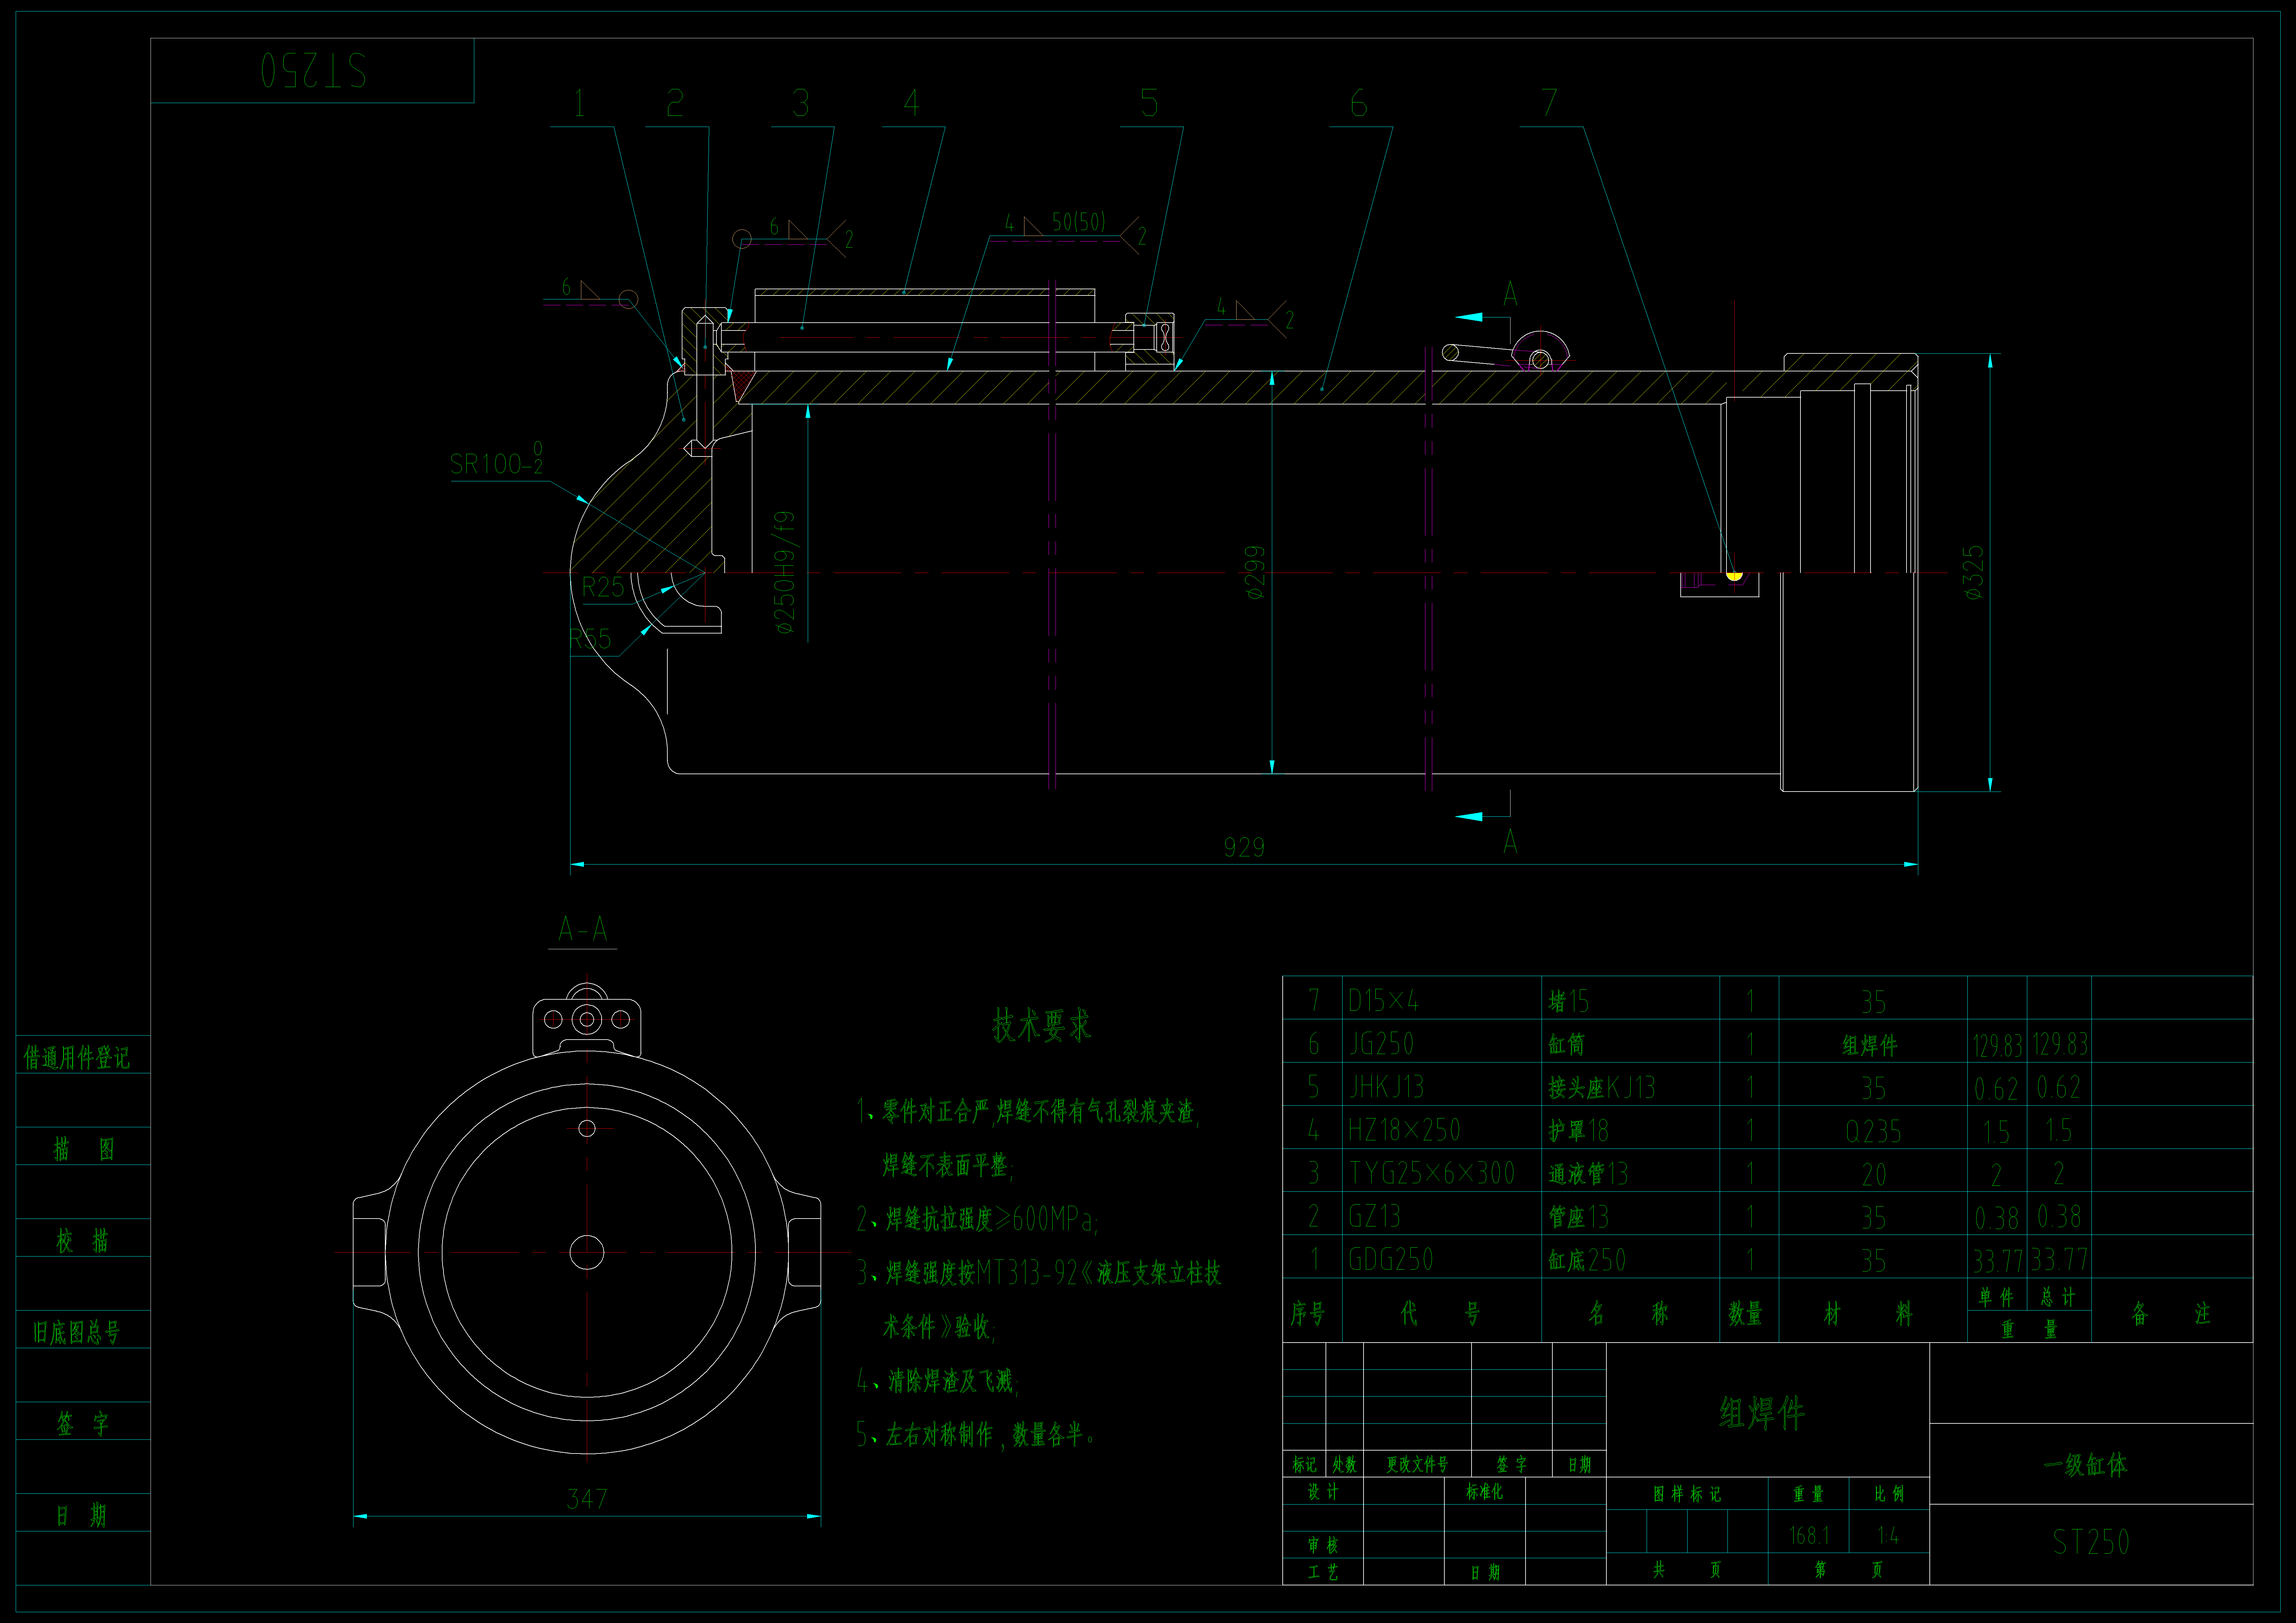Select the "设计" label in title block
Image resolution: width=2296 pixels, height=1623 pixels.
pyautogui.click(x=1323, y=1492)
